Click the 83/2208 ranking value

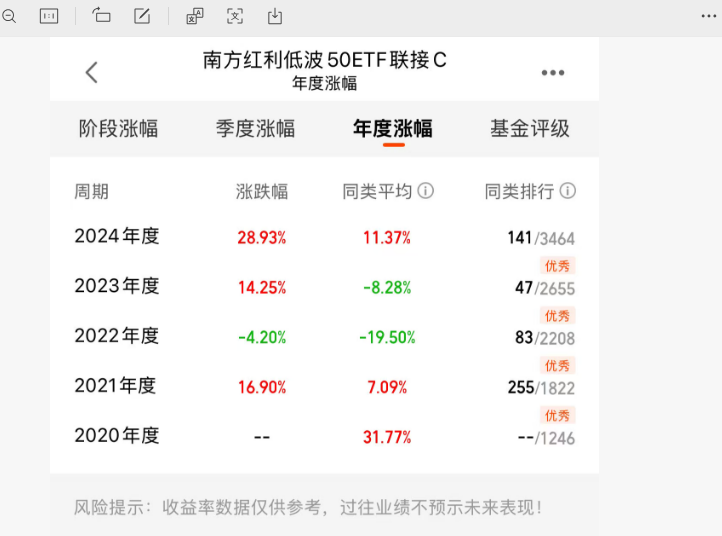click(x=545, y=338)
